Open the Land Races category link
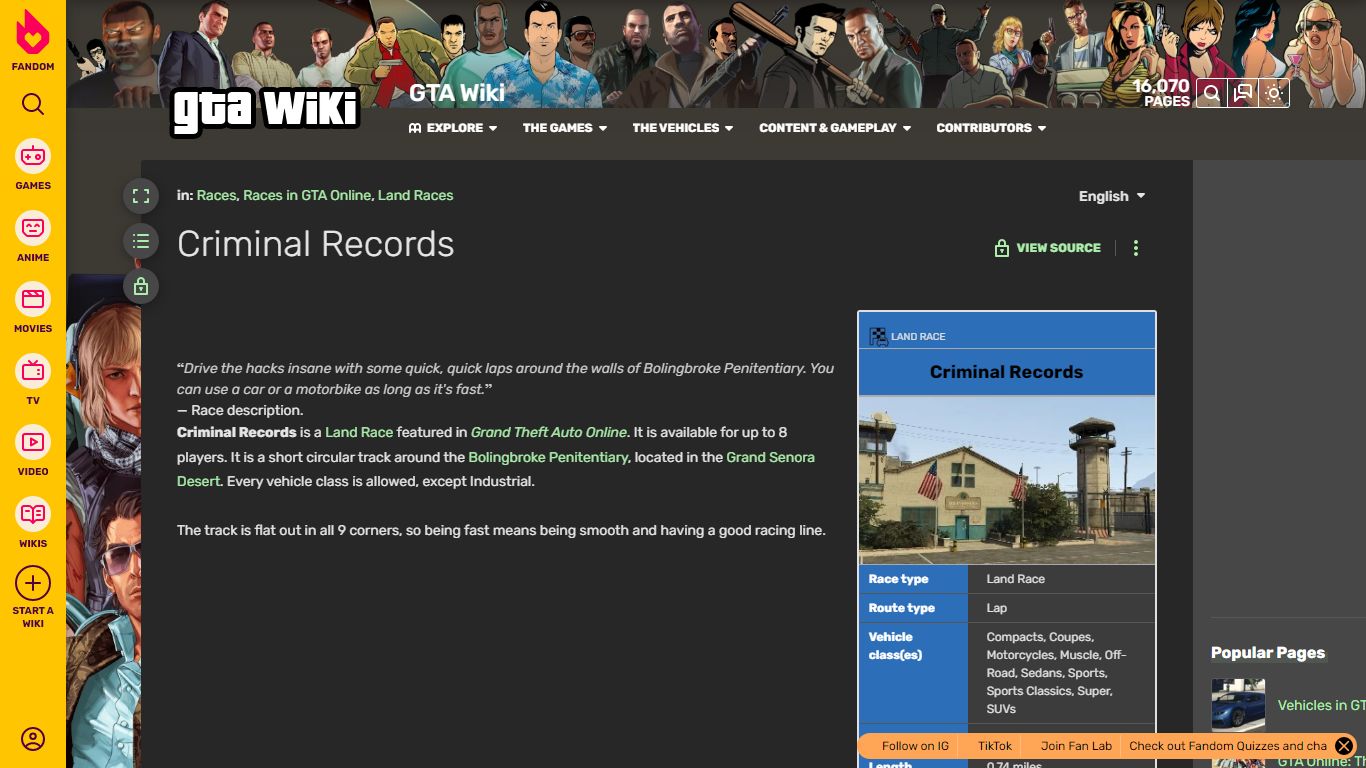The image size is (1366, 768). click(415, 195)
